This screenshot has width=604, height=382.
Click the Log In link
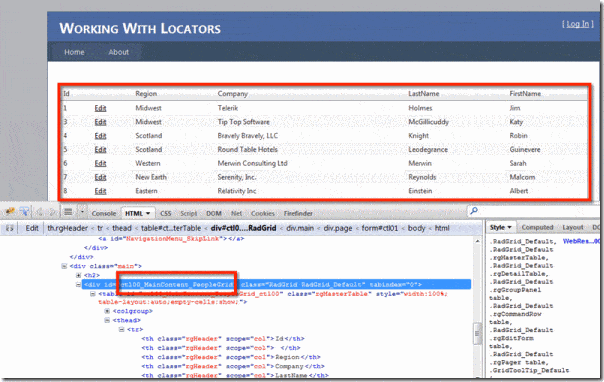coord(578,24)
